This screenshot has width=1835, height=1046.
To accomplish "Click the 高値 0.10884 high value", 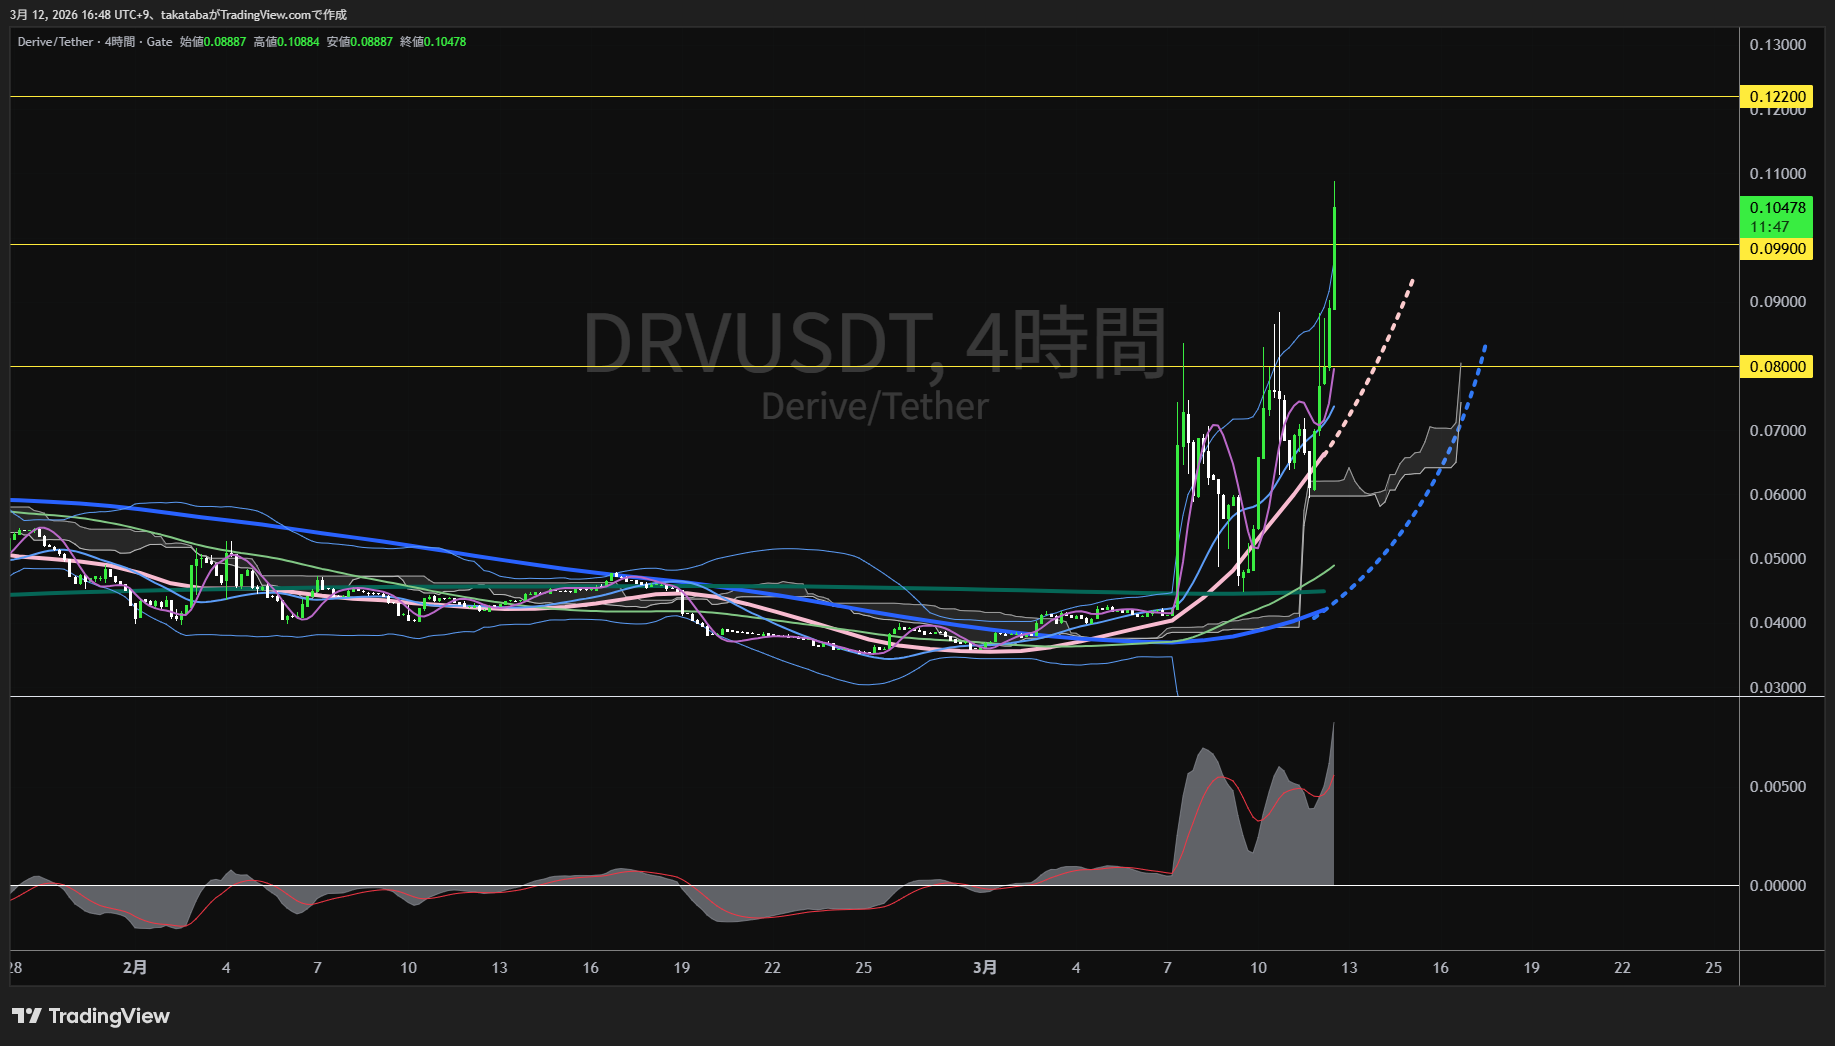I will pos(287,42).
